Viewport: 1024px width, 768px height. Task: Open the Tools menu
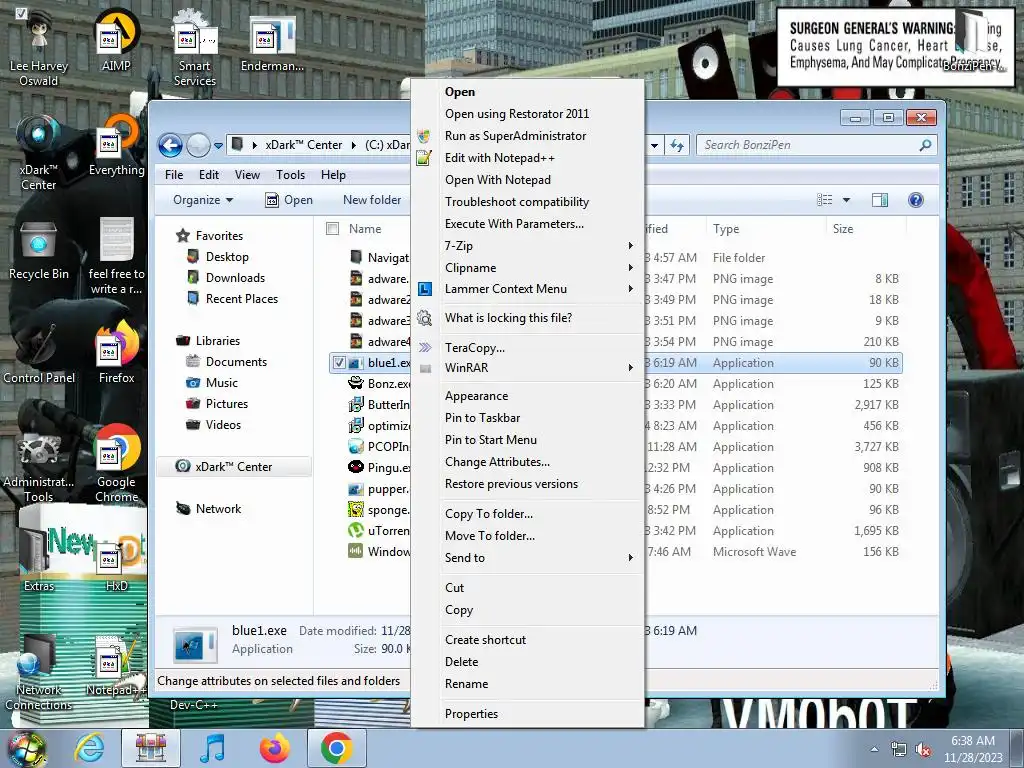tap(290, 175)
